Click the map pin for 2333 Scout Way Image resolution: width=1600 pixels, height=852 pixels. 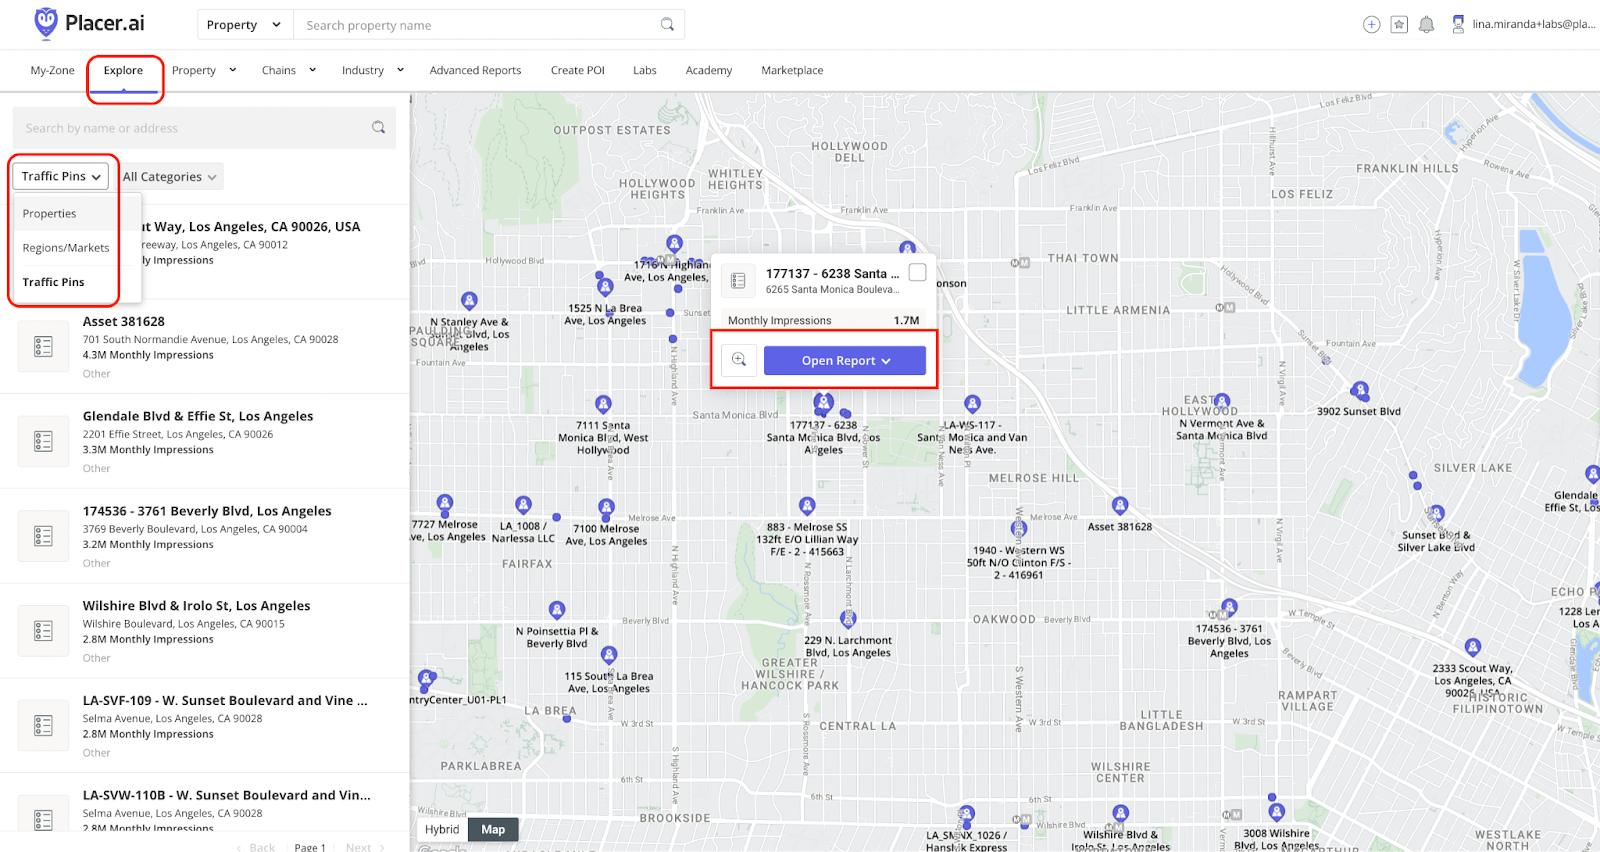click(x=1472, y=648)
